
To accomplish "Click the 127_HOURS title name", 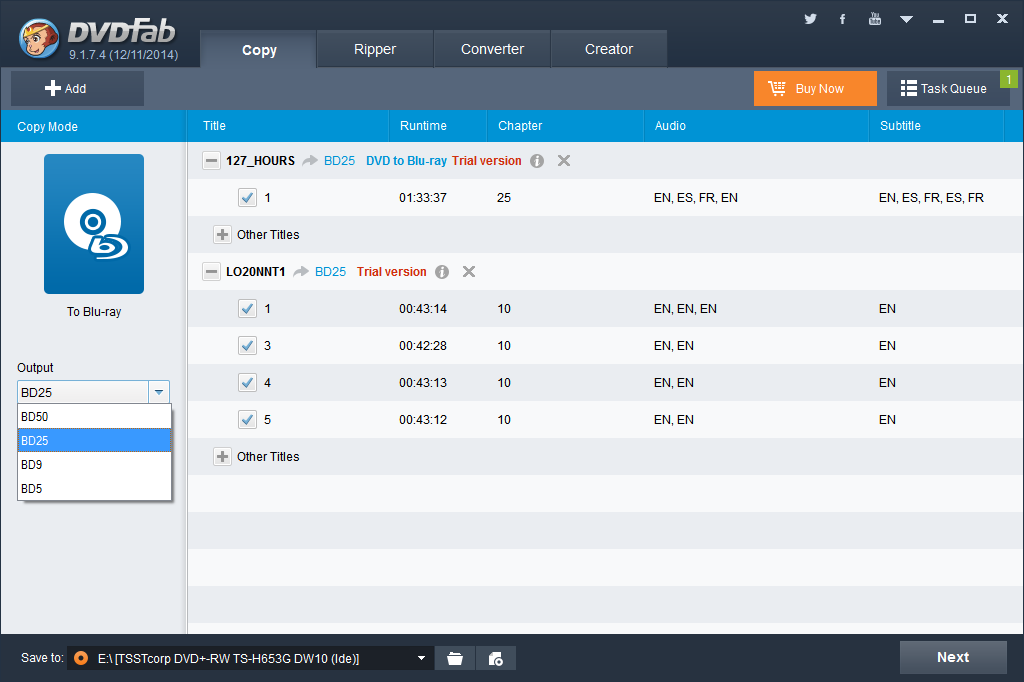I will (261, 161).
